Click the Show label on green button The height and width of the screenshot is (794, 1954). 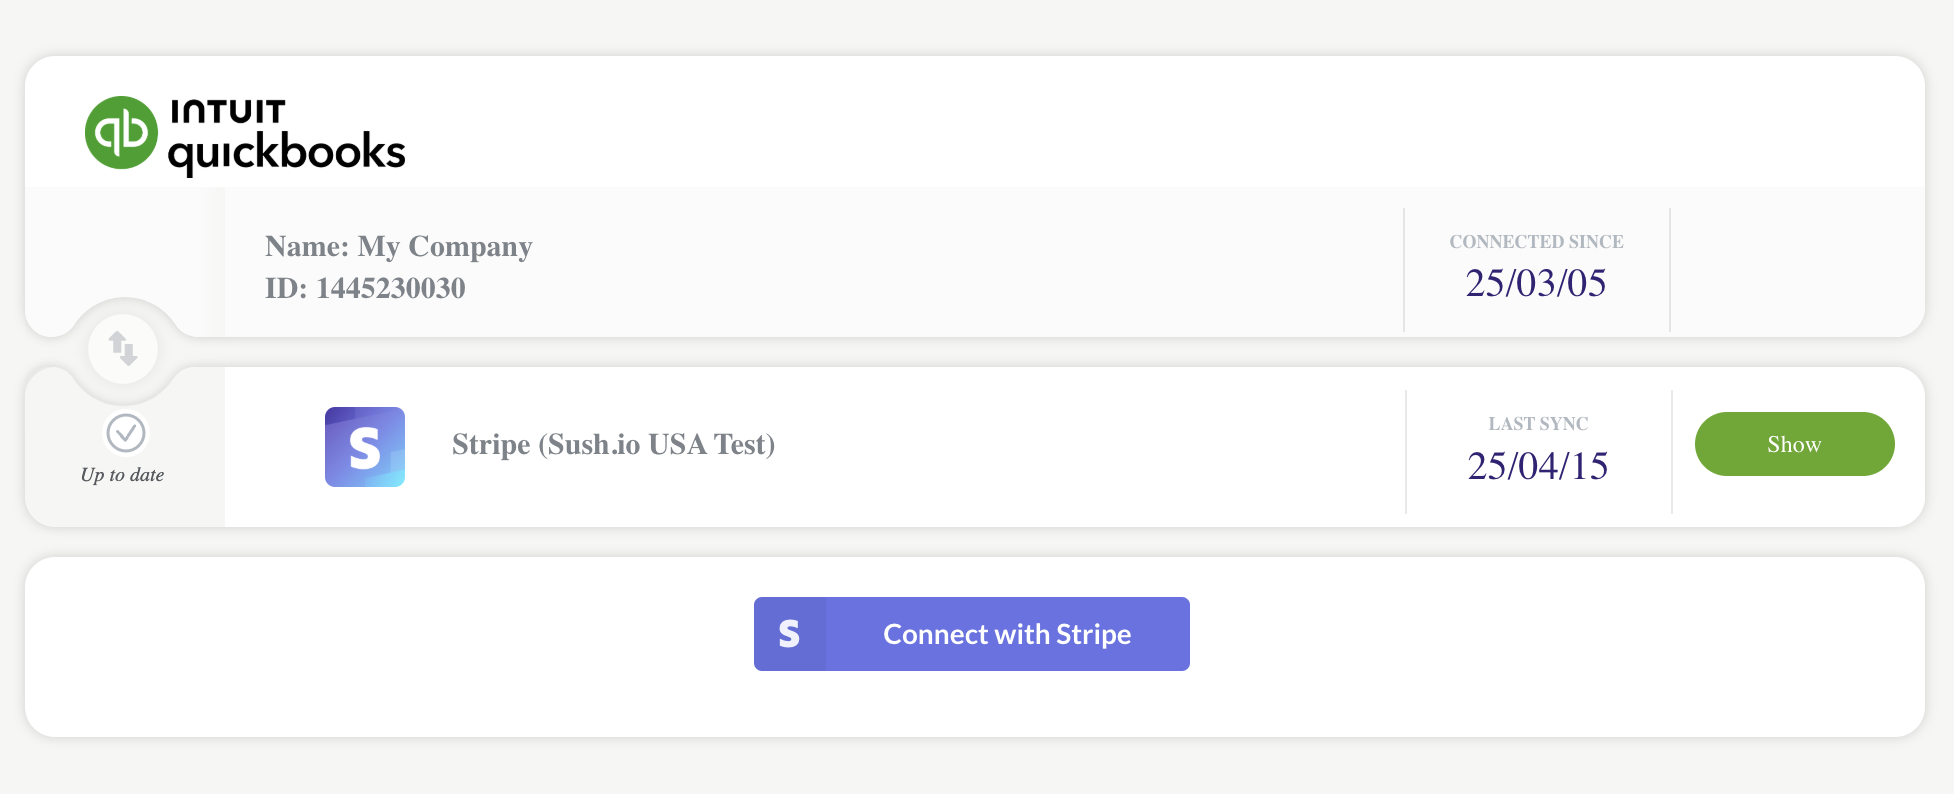1795,444
